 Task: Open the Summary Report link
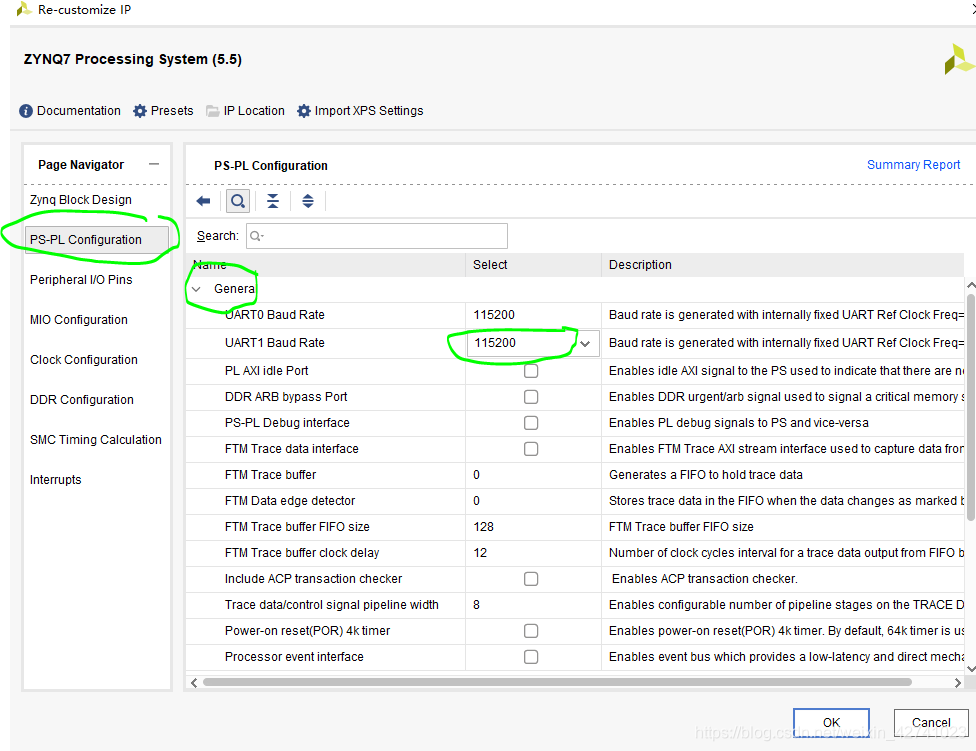pos(913,165)
